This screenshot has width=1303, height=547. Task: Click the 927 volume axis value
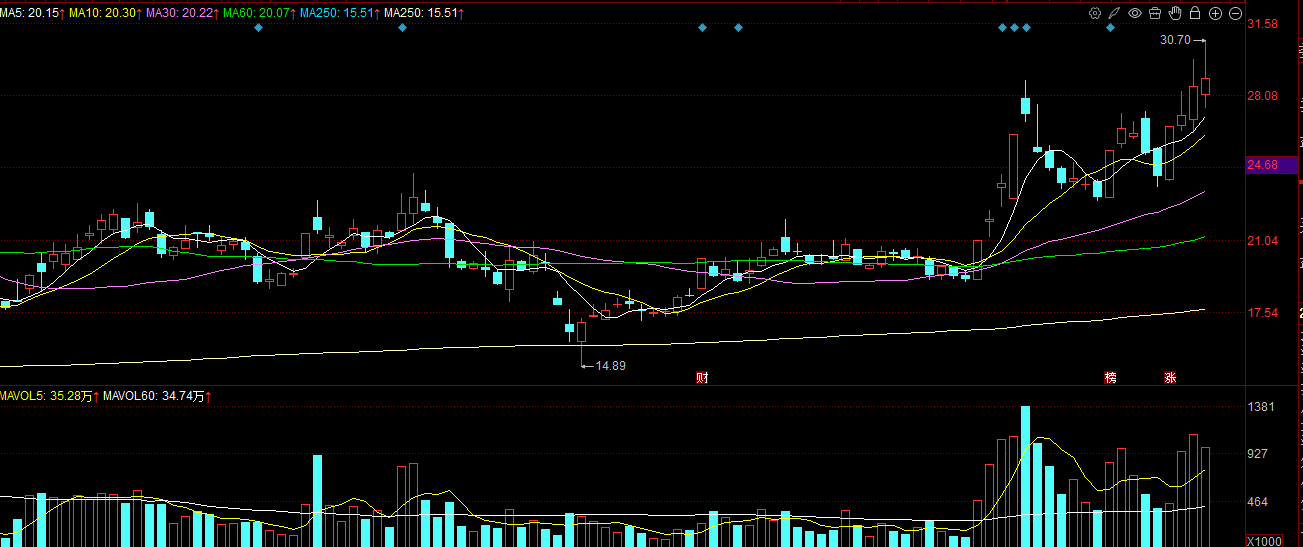(x=1258, y=453)
